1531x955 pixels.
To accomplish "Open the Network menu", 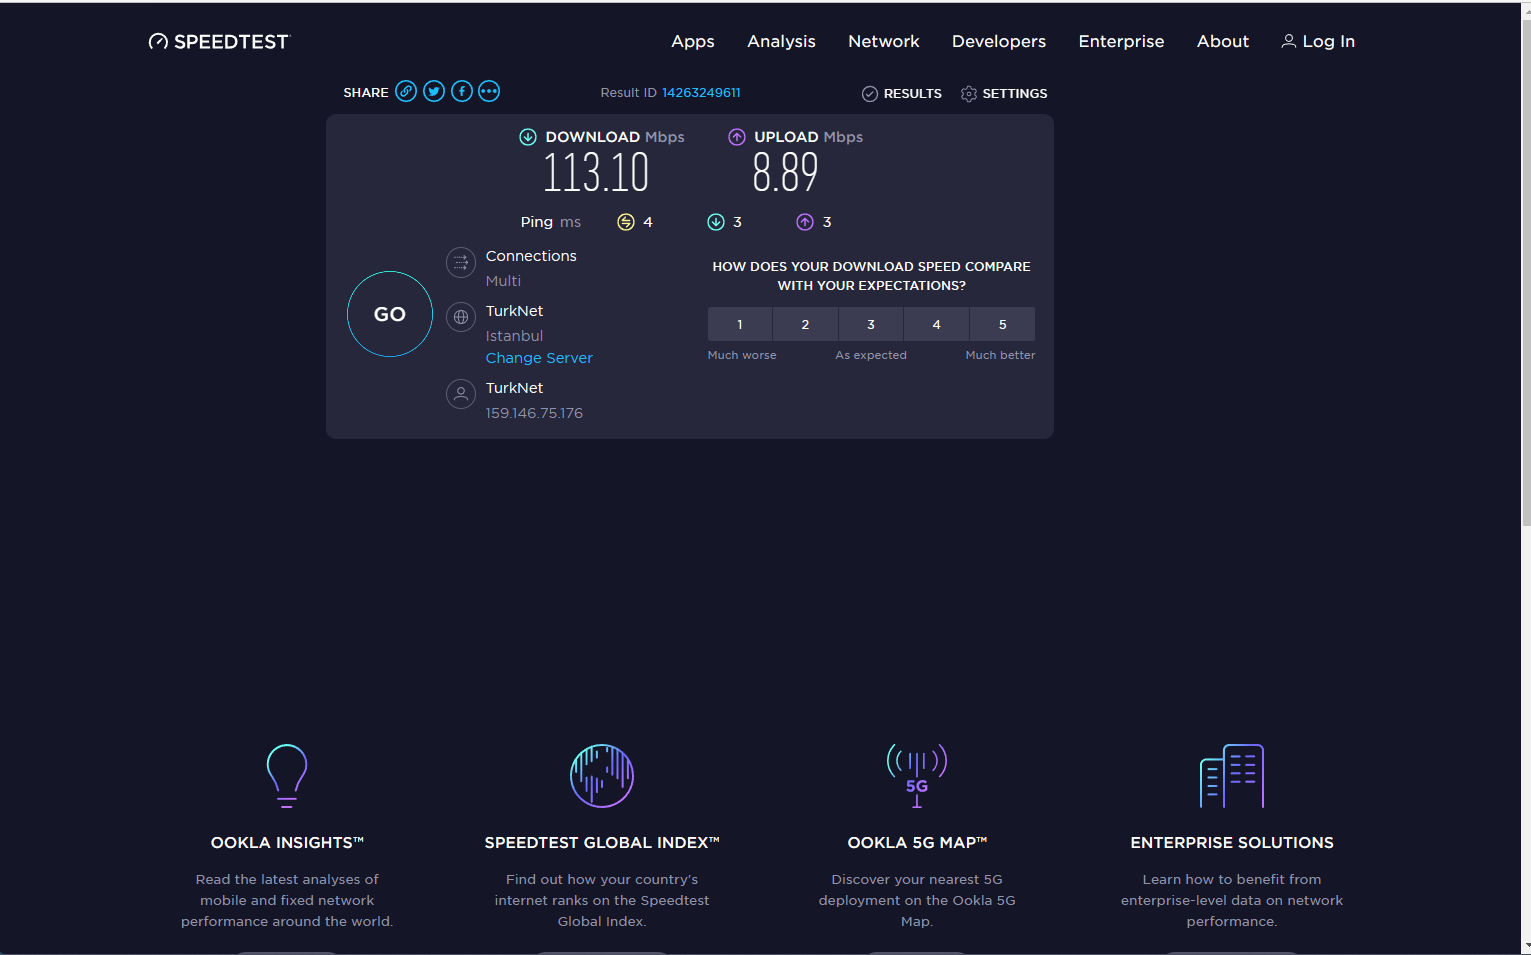I will point(884,41).
